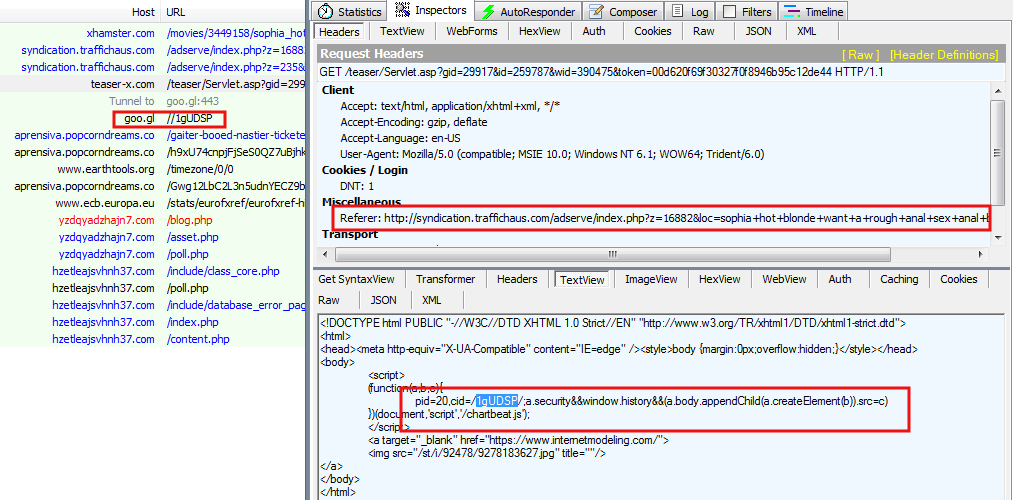
Task: Select the response TextView tab
Action: (582, 280)
